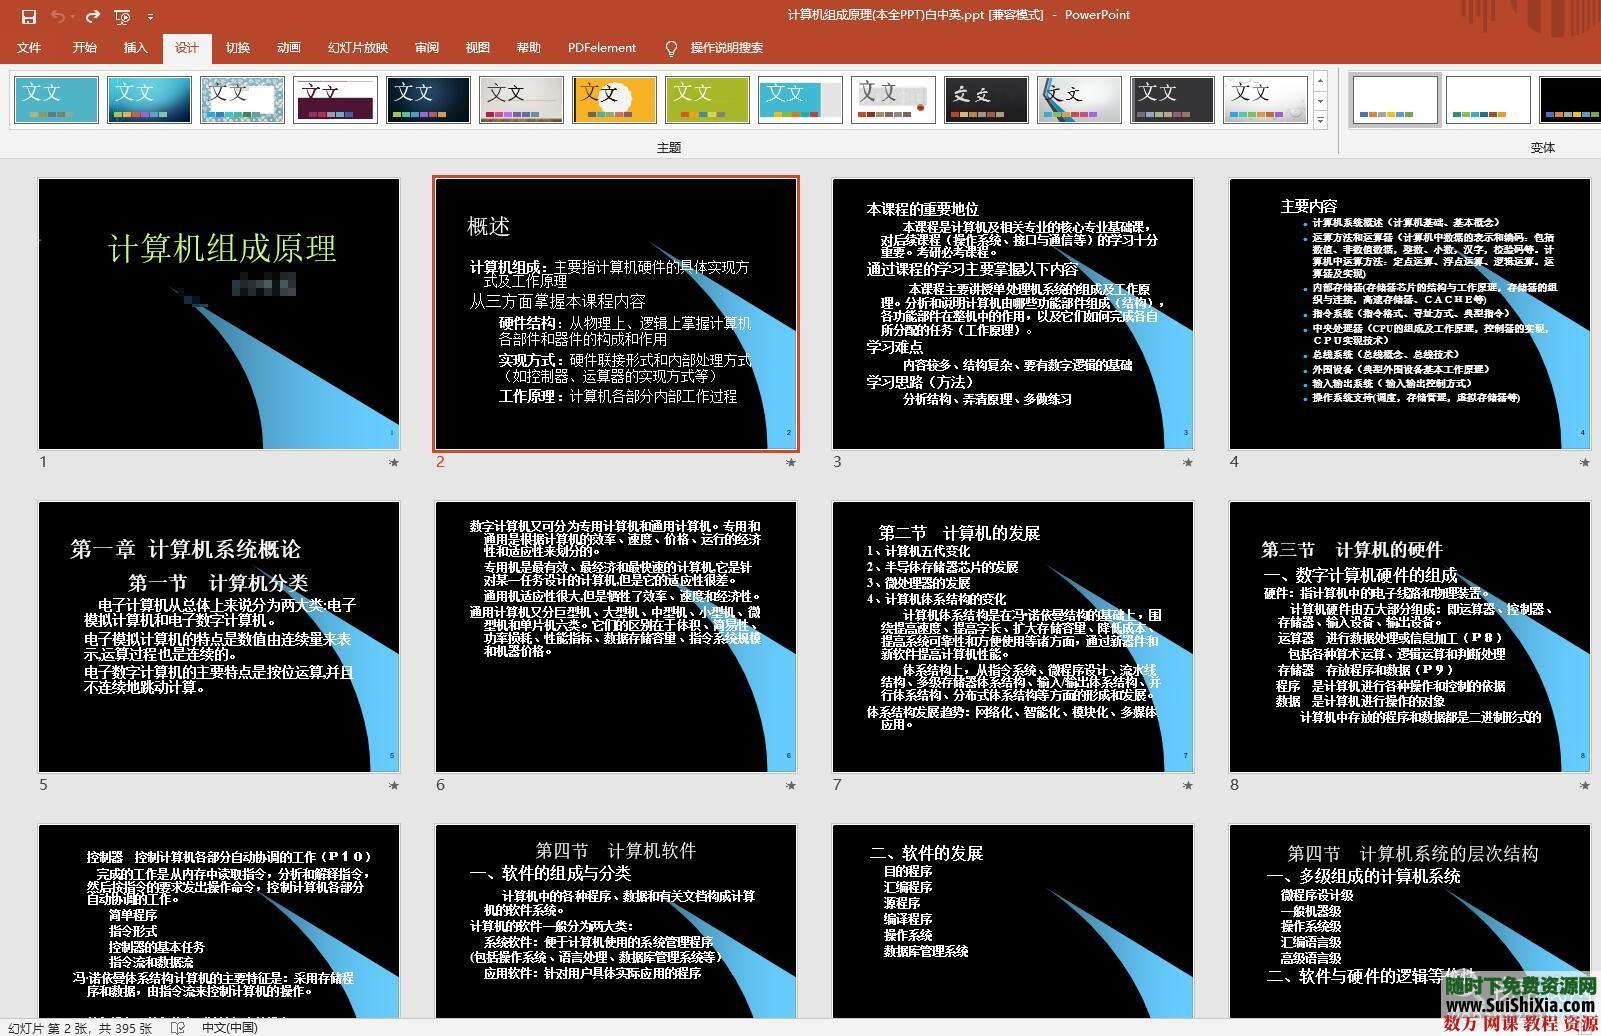Open the spell check icon in the status bar
Screen dimensions: 1601x1036
tap(180, 1028)
